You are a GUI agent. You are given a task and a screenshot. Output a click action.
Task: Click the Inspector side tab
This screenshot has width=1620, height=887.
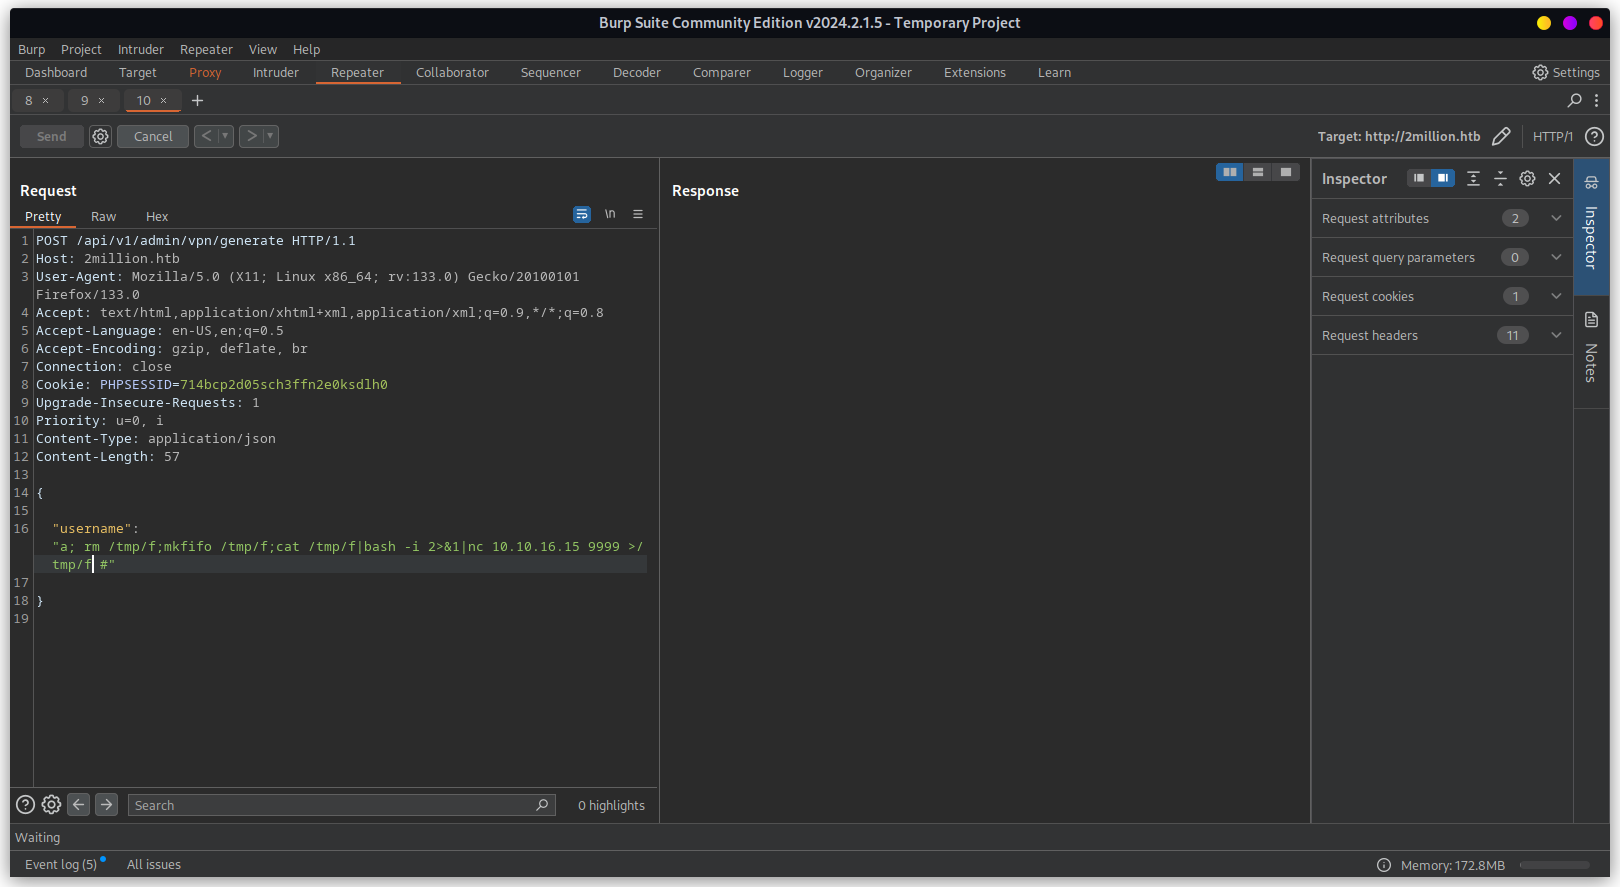pos(1591,226)
